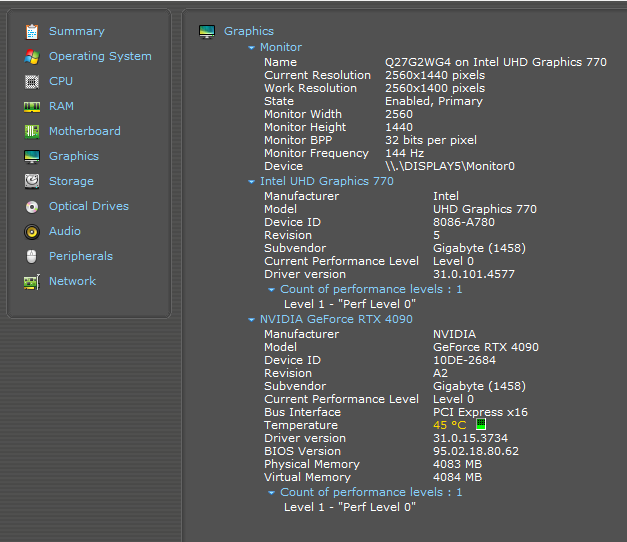Click the 144 Hz frequency value

click(x=404, y=153)
